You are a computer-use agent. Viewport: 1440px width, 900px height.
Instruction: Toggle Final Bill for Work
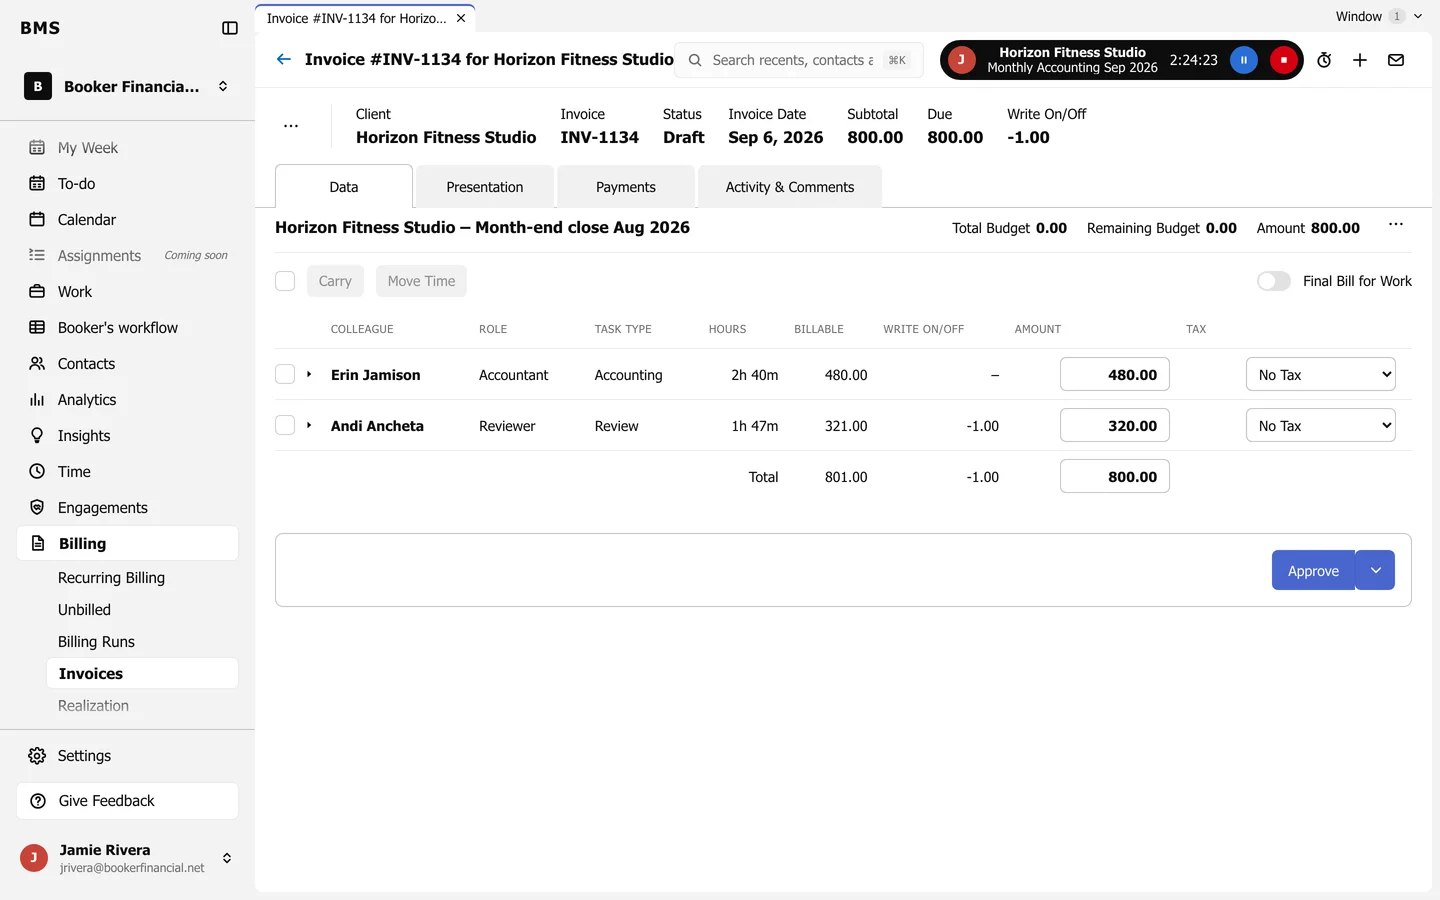click(1274, 281)
